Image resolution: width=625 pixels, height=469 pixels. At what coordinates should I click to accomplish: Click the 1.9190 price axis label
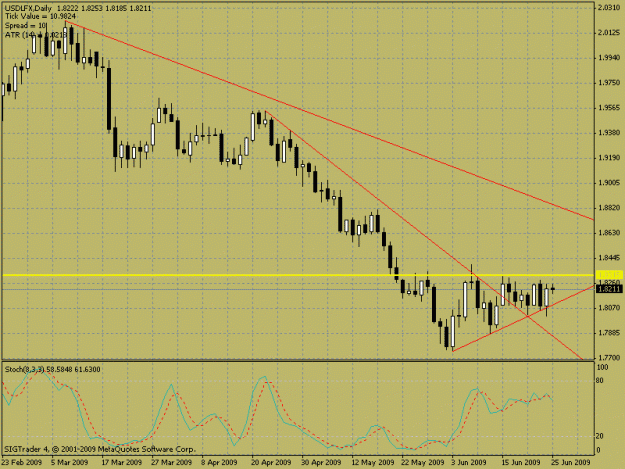[609, 158]
